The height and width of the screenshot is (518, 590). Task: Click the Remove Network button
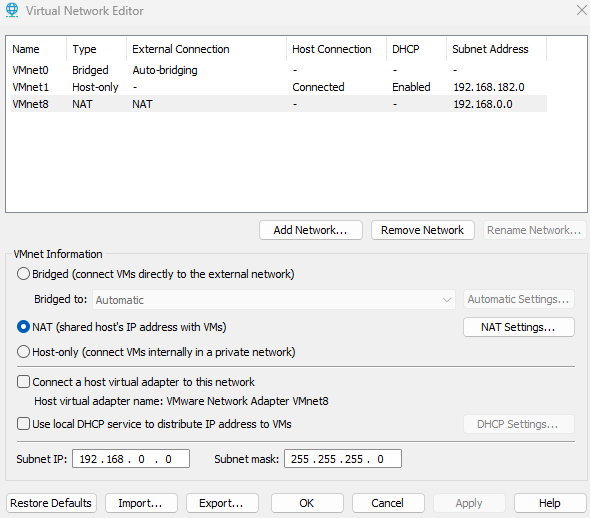pos(423,230)
